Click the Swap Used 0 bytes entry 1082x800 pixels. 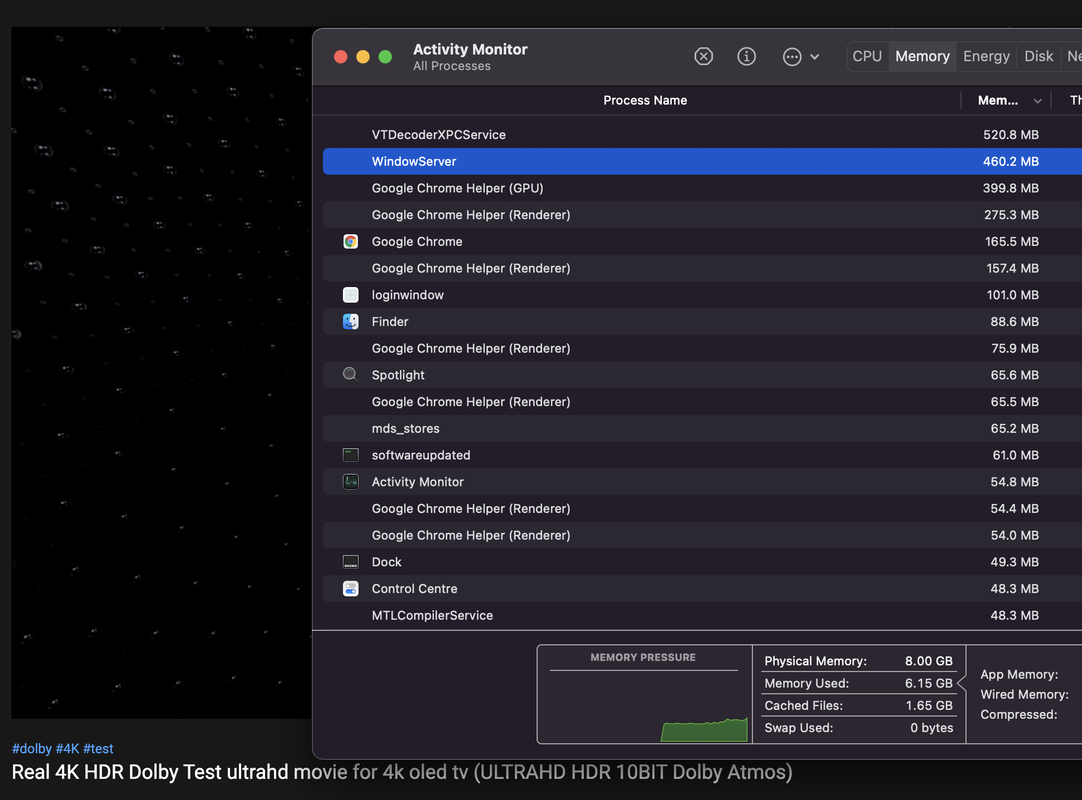tap(858, 728)
